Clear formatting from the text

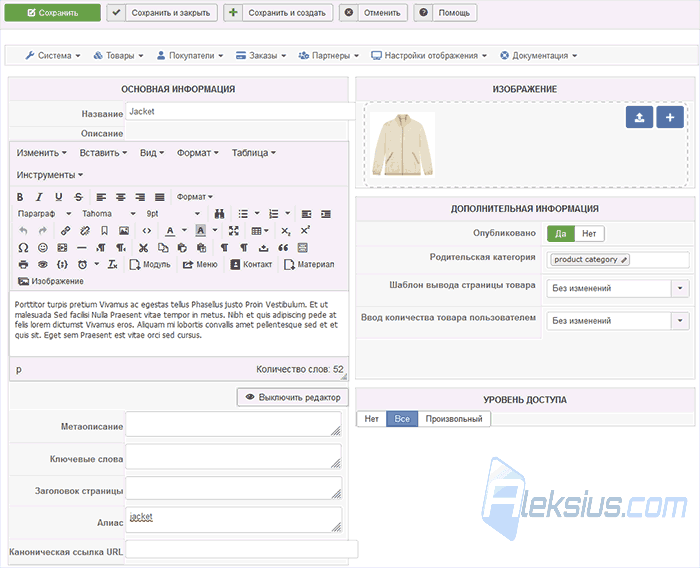coord(112,265)
